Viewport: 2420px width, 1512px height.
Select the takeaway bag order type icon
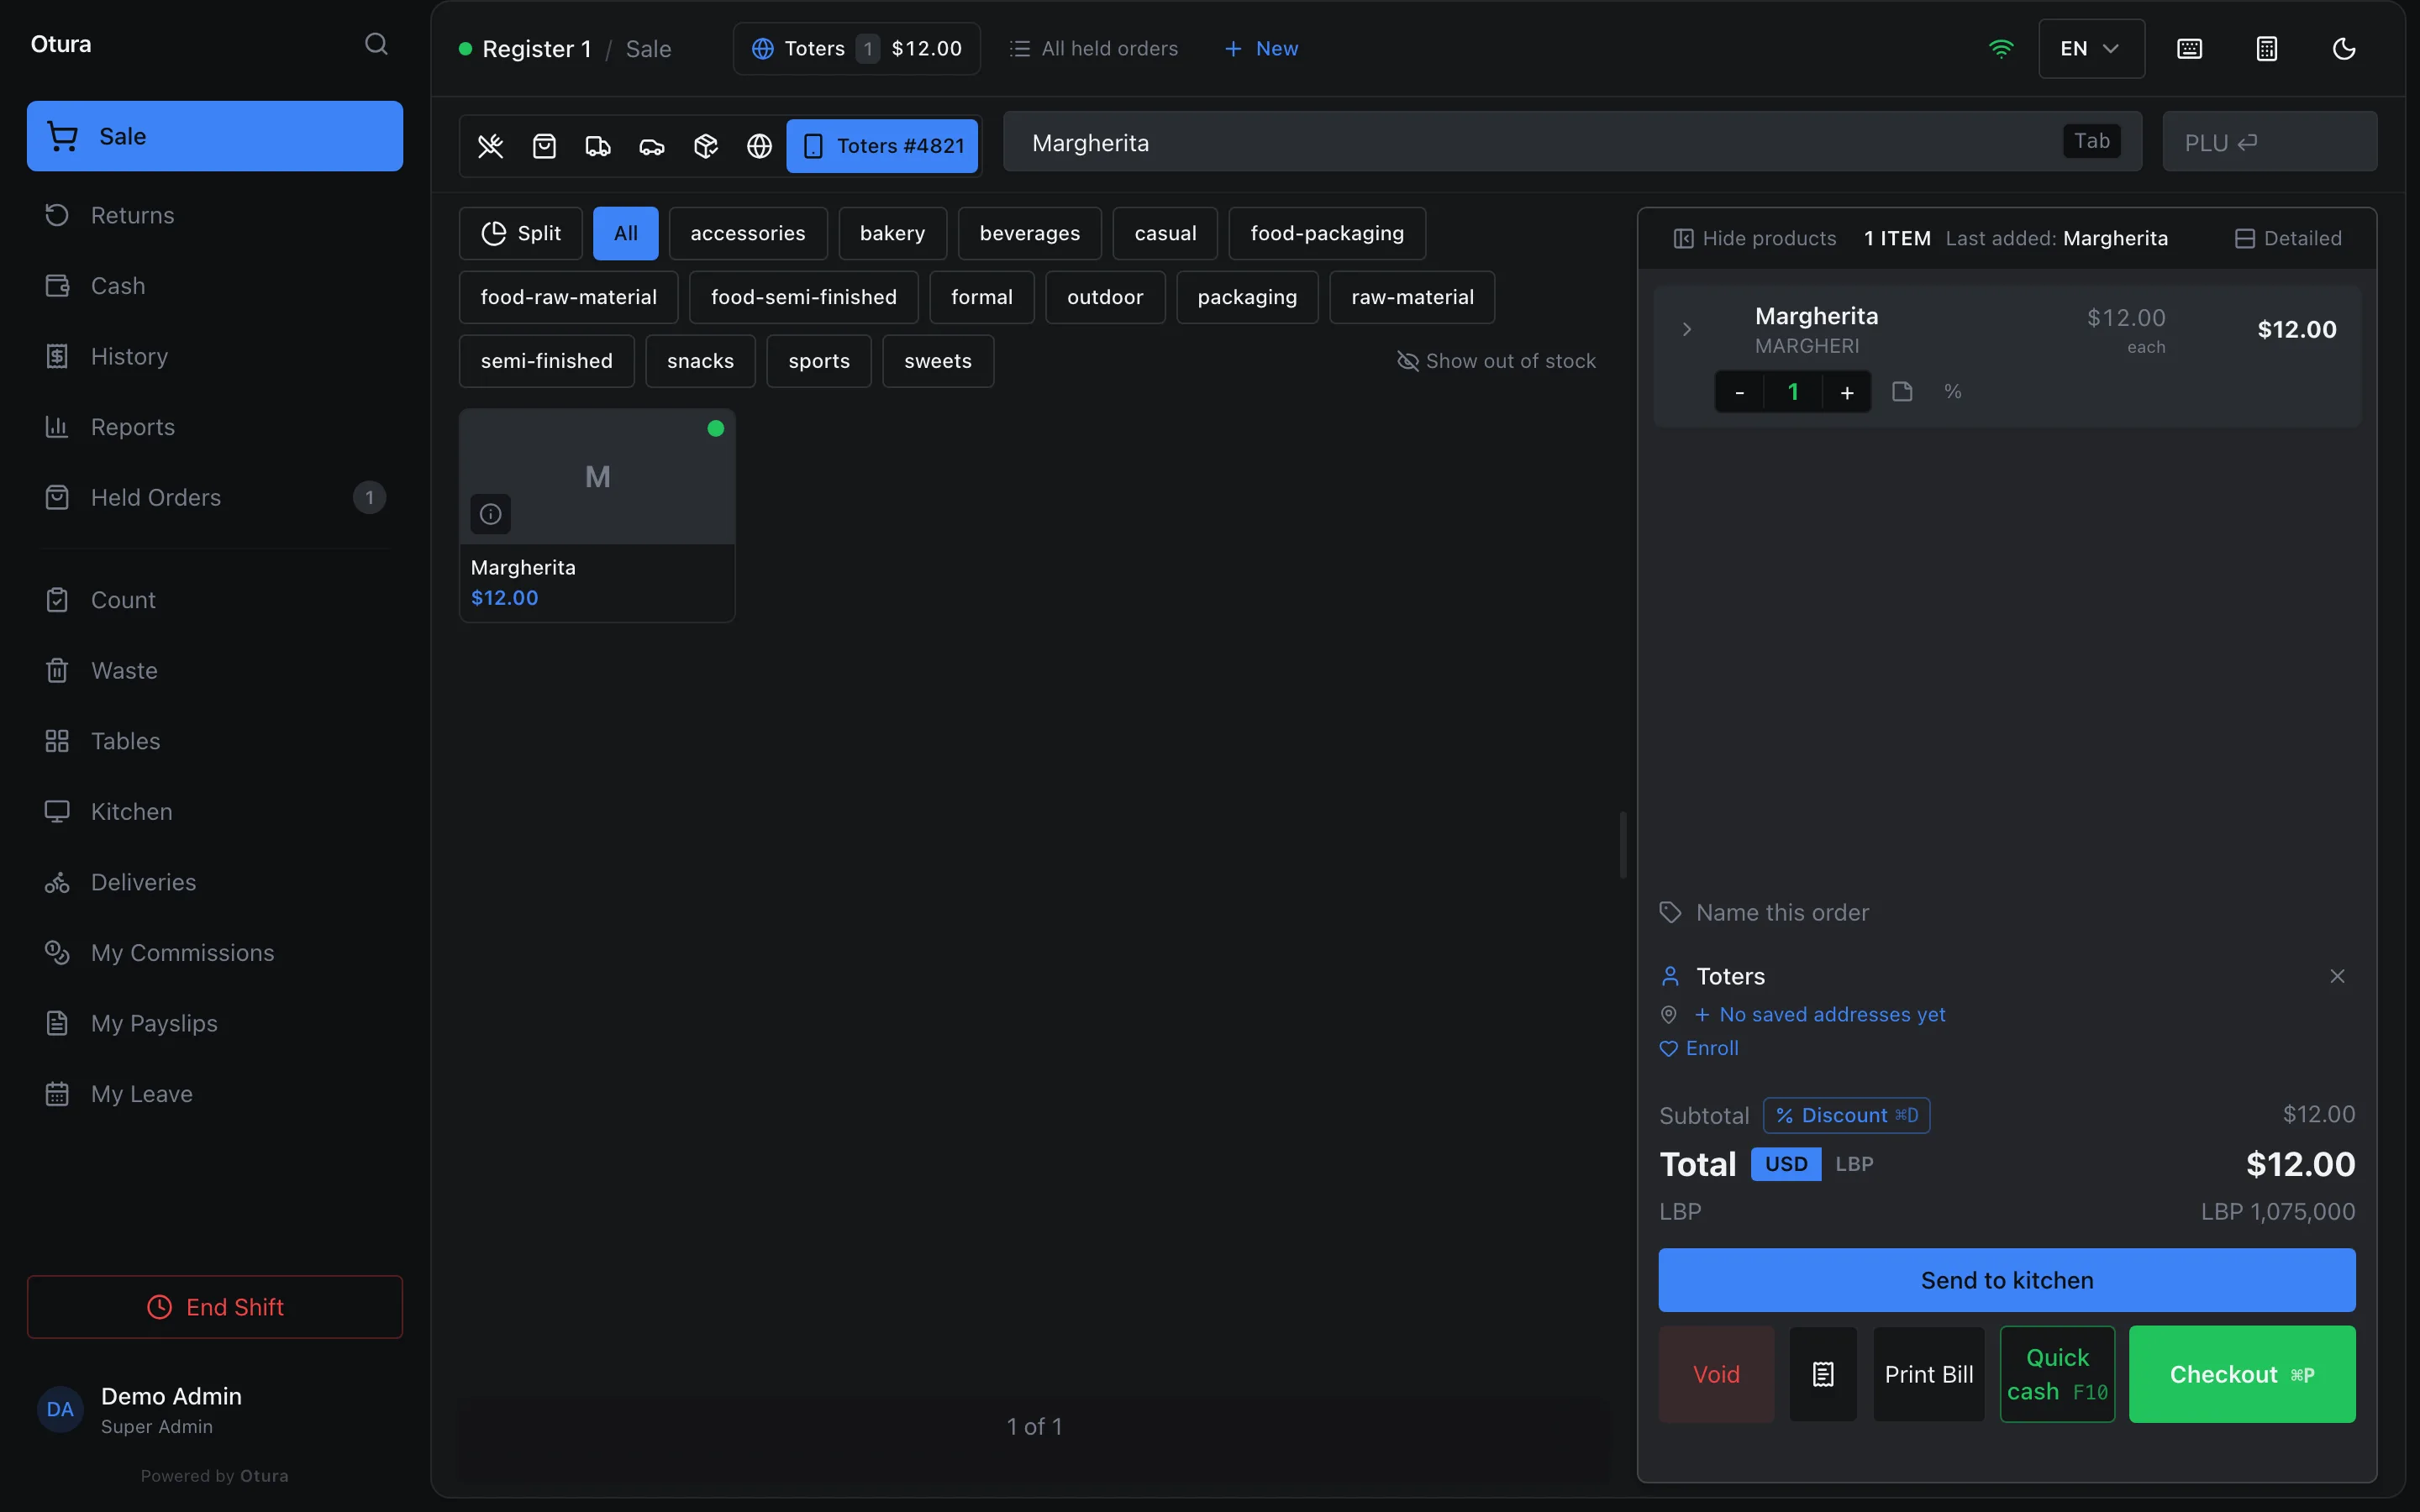click(544, 146)
